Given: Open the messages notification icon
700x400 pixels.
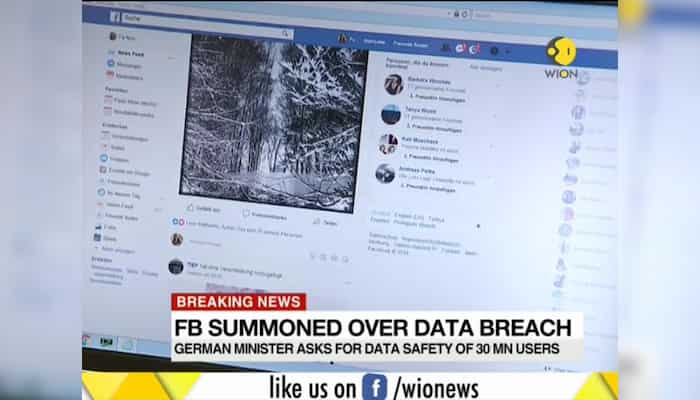Looking at the screenshot, I should coord(460,48).
